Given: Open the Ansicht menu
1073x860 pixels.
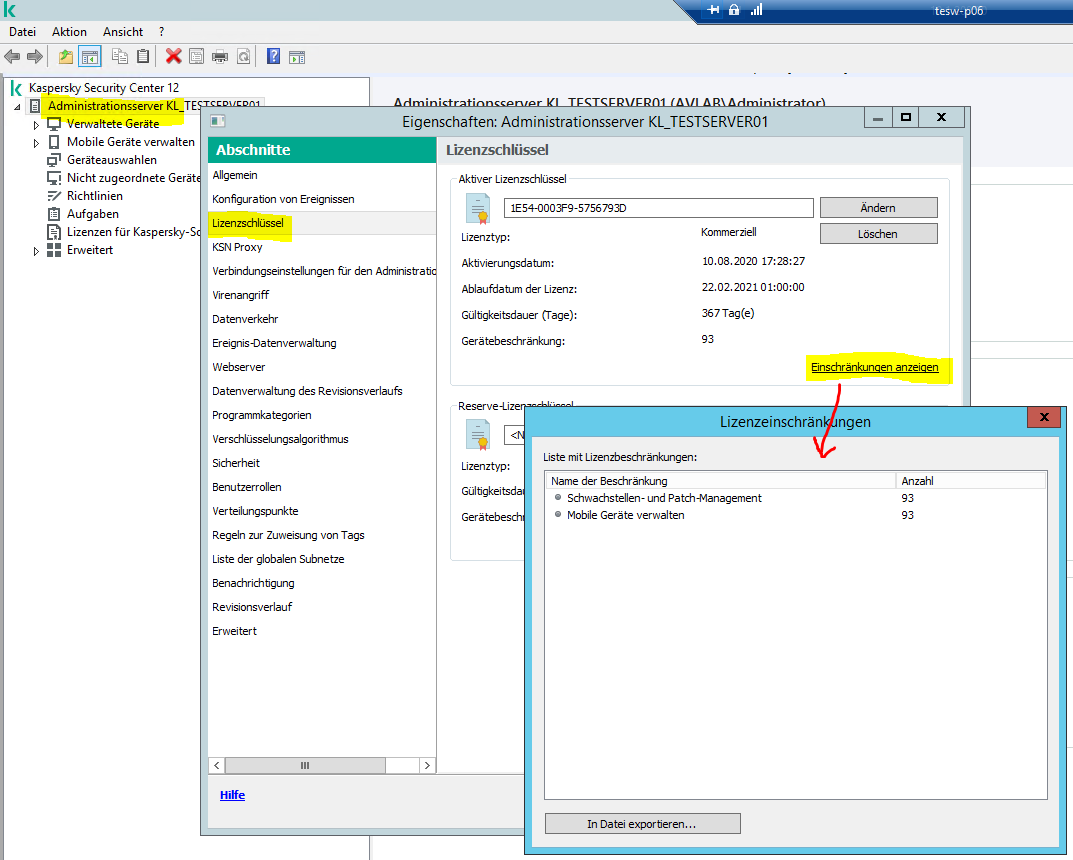Looking at the screenshot, I should [x=123, y=32].
